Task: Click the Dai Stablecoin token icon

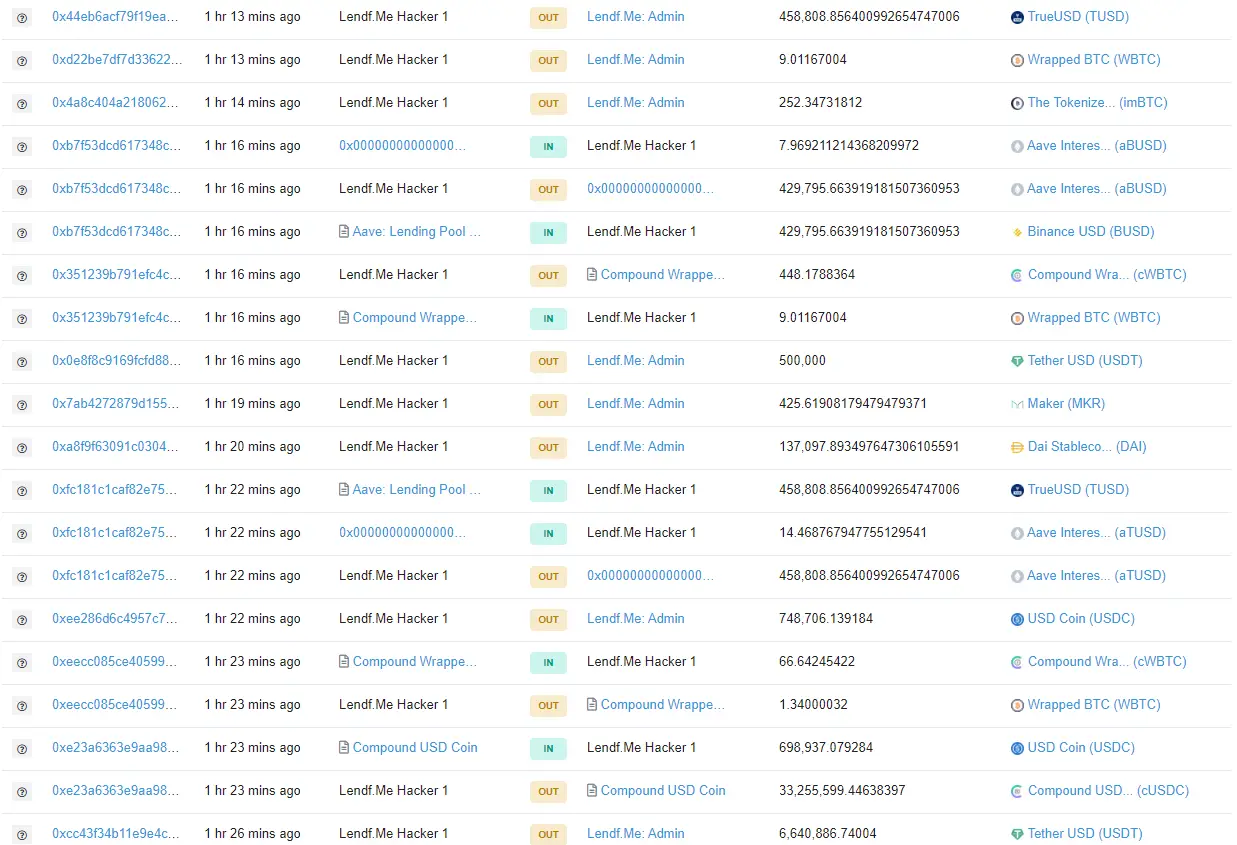Action: [1018, 447]
